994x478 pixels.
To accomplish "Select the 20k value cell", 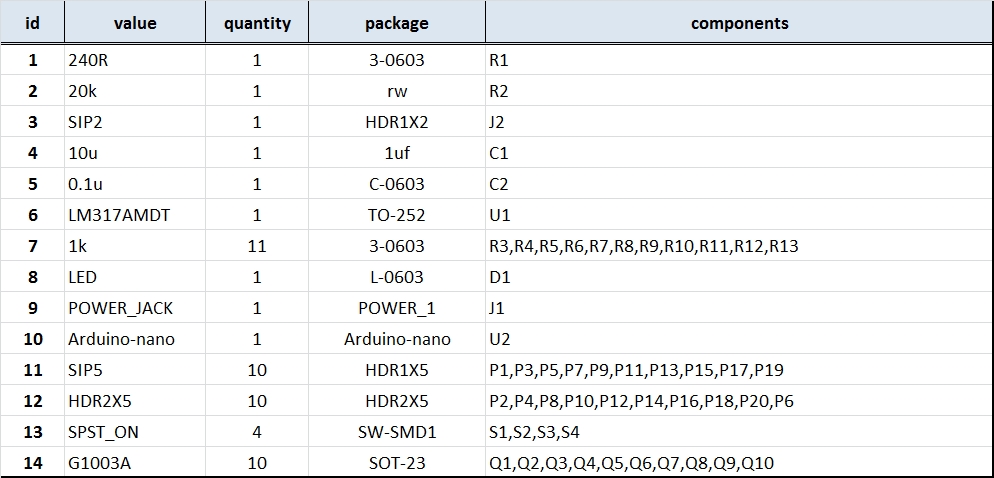I will click(135, 91).
